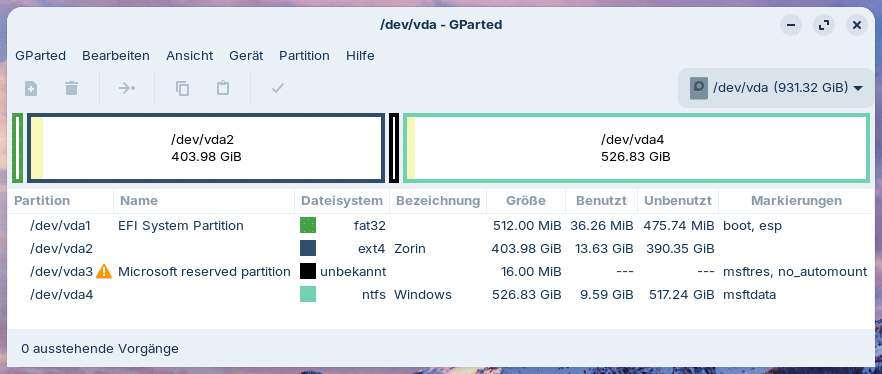Click the 'msftdata' flags cell

pyautogui.click(x=749, y=294)
